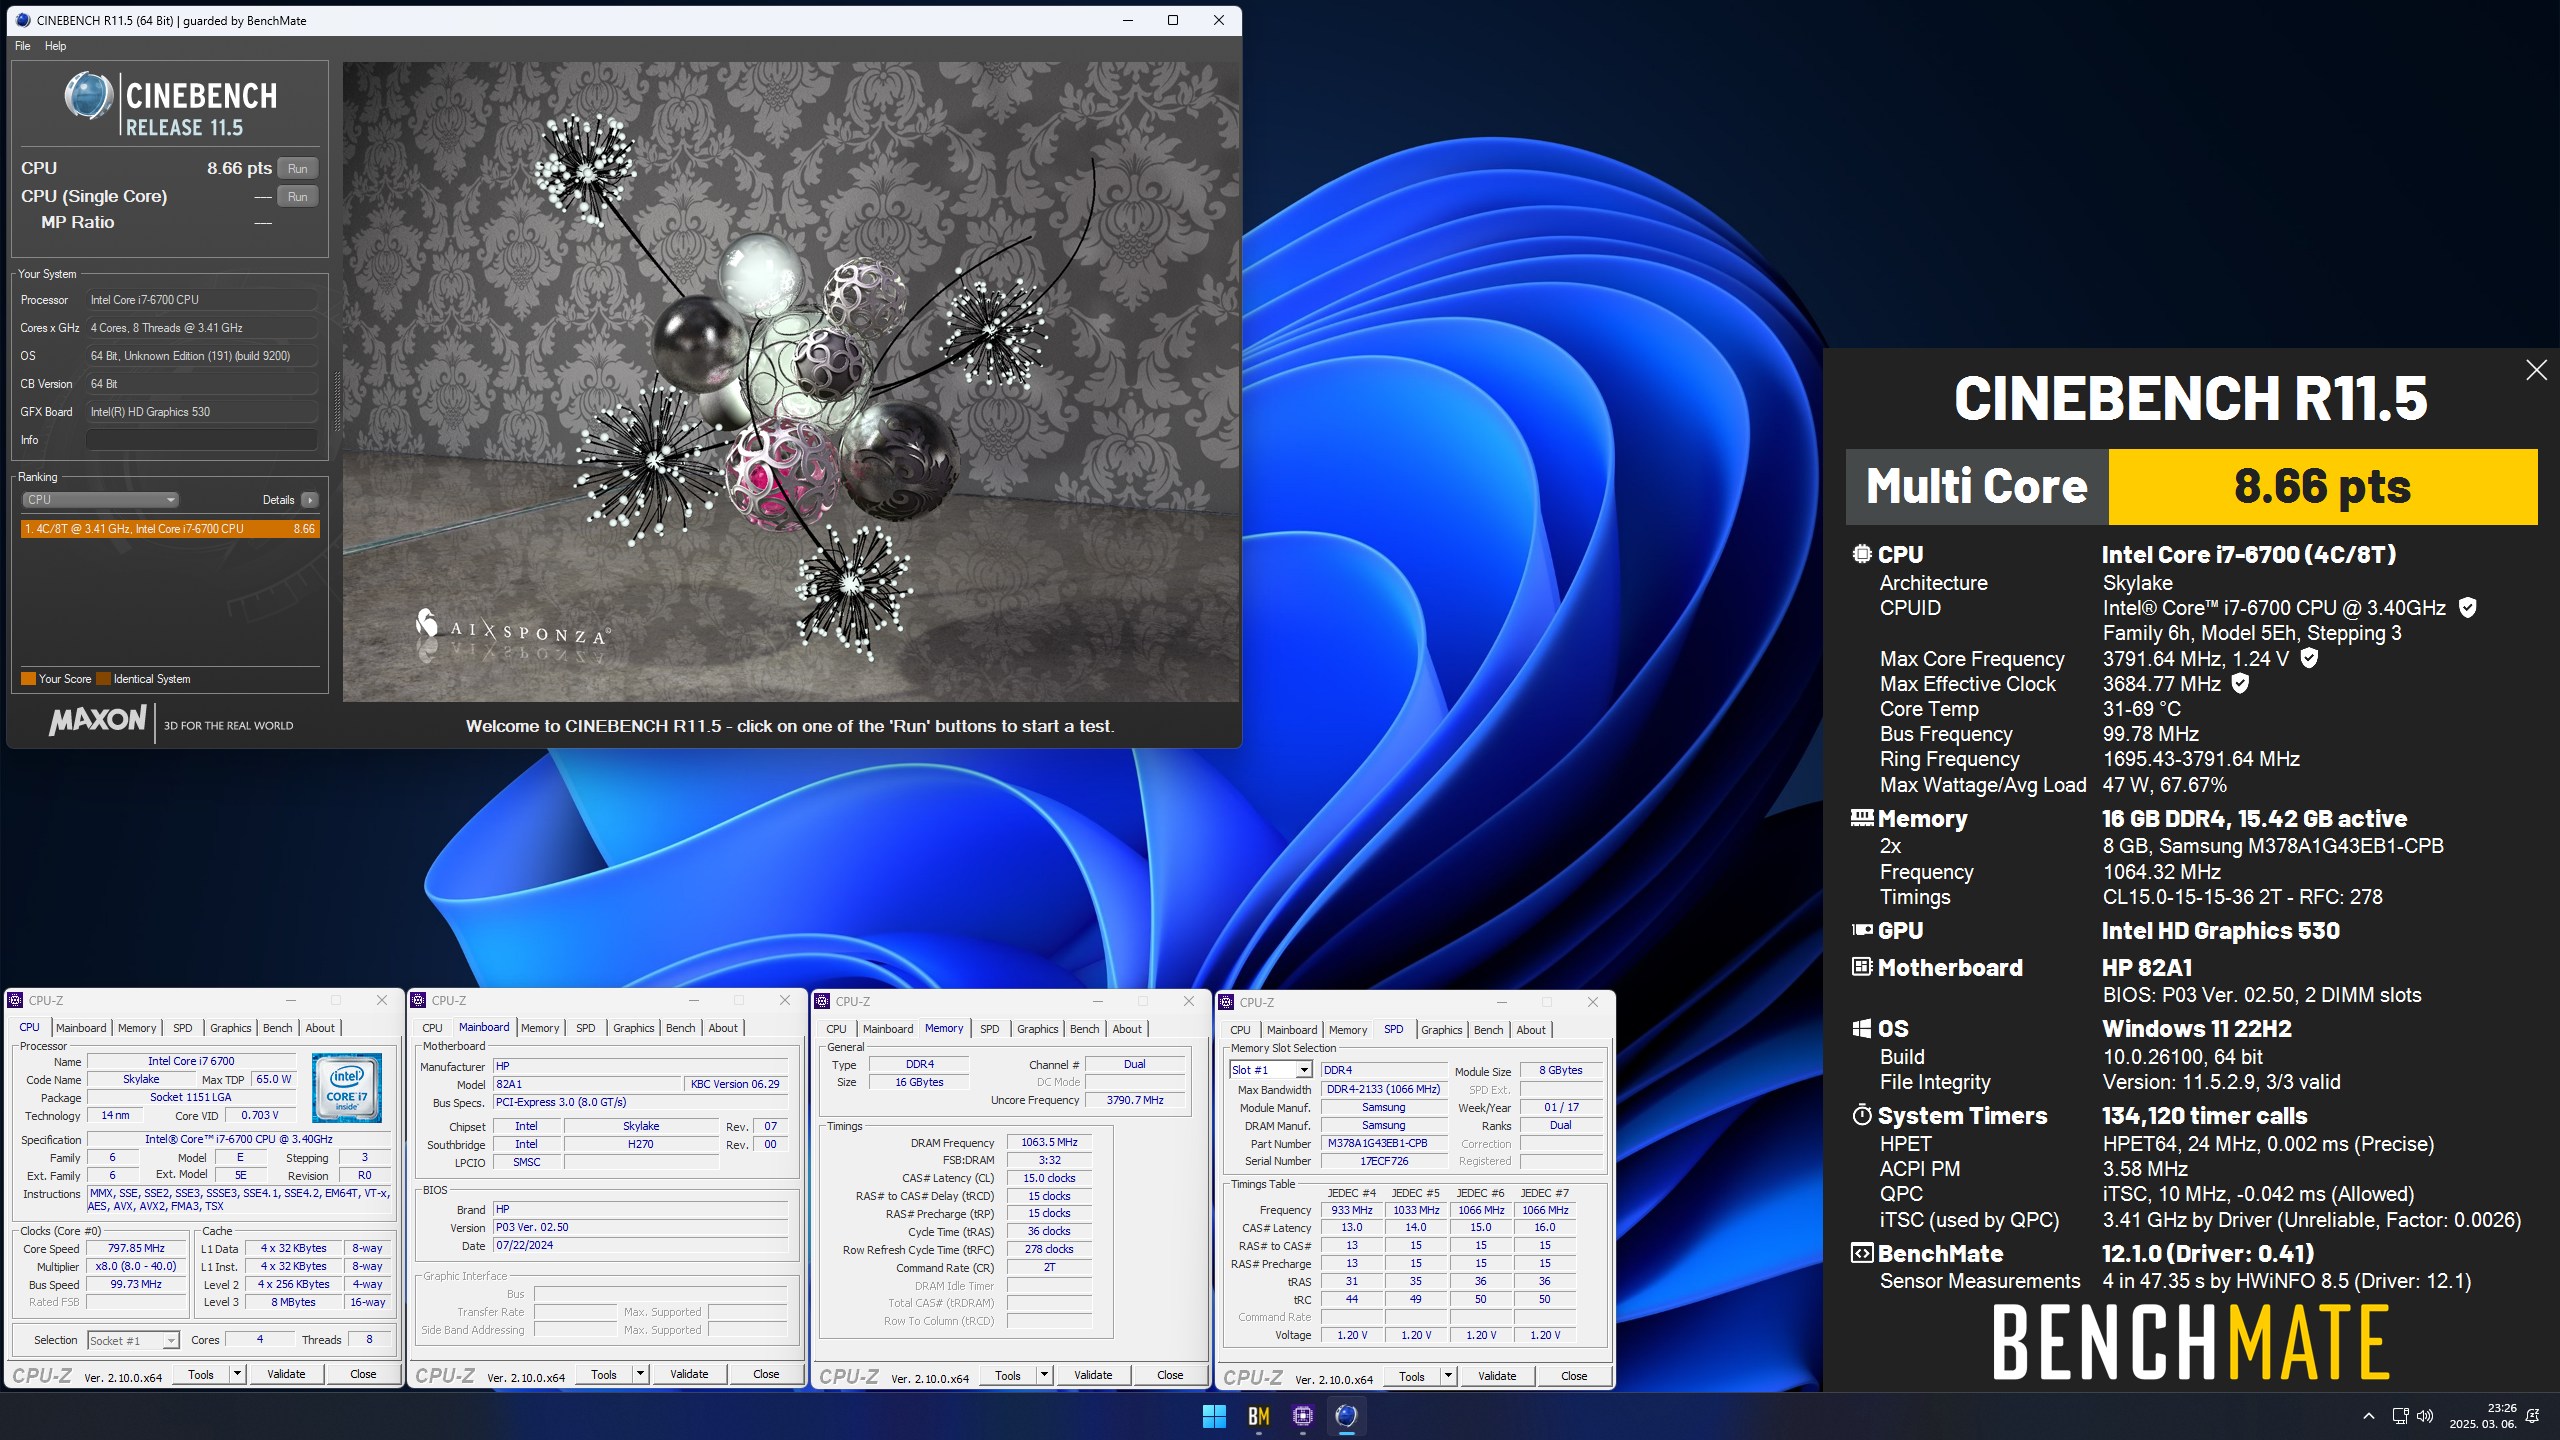Image resolution: width=2560 pixels, height=1440 pixels.
Task: Click Uncore Frequency 3790.7 MHz value
Action: 1135,1100
